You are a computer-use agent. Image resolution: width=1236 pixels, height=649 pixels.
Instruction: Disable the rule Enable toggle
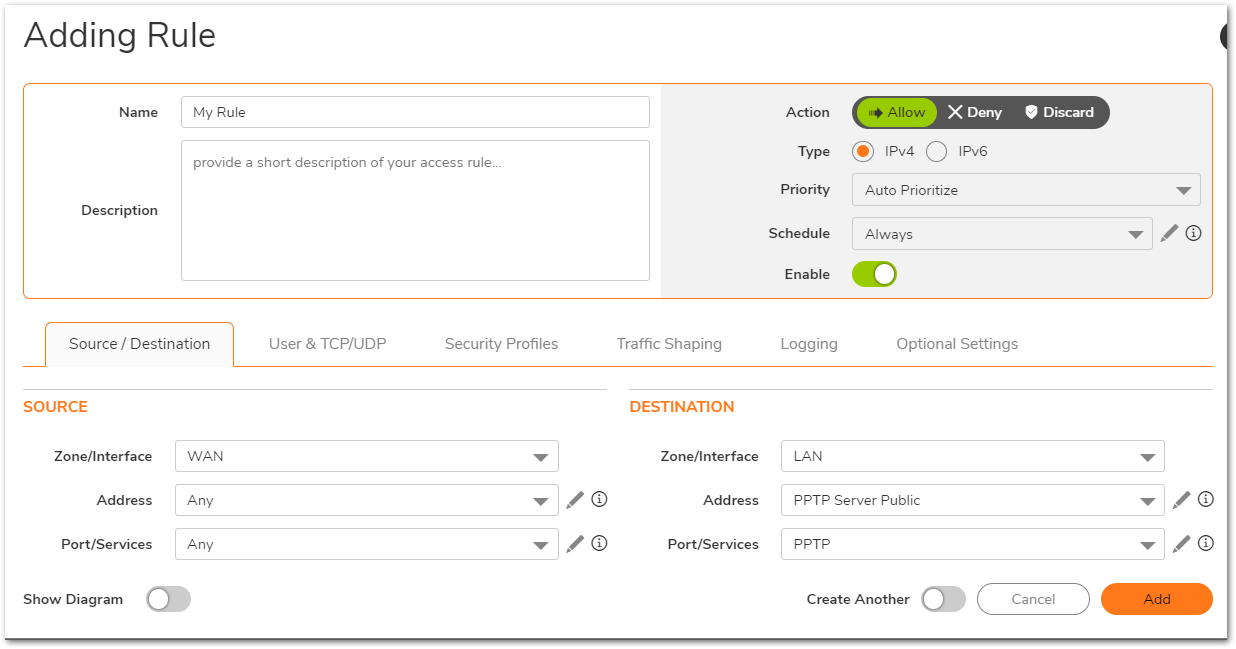[874, 274]
